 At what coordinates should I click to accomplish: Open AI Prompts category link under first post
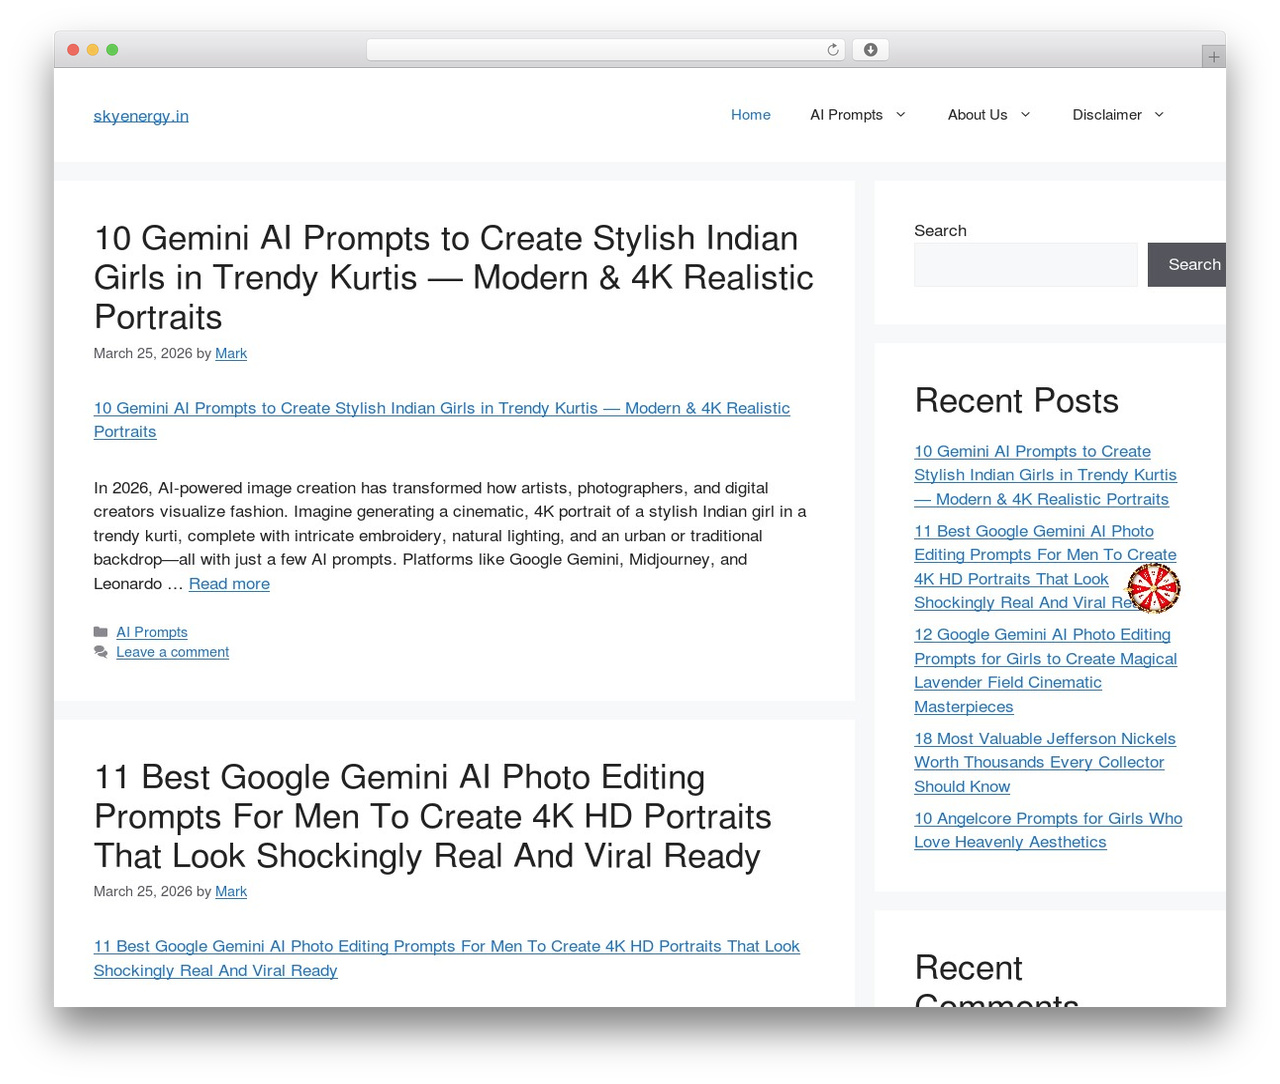[152, 632]
